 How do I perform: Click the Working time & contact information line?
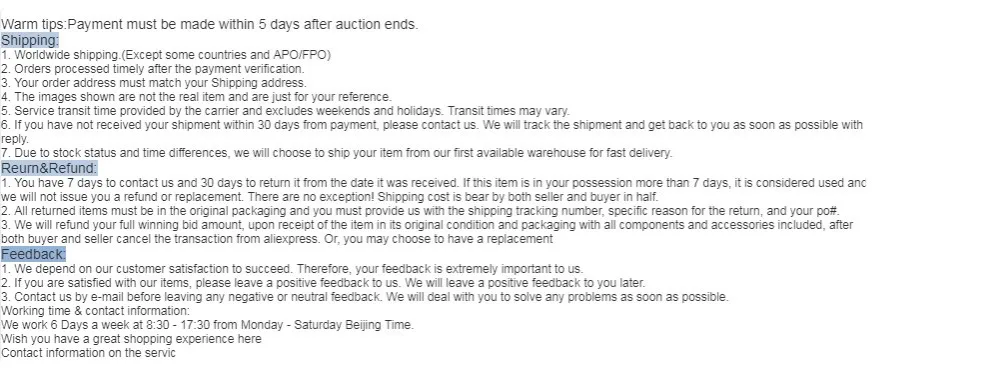click(x=96, y=311)
